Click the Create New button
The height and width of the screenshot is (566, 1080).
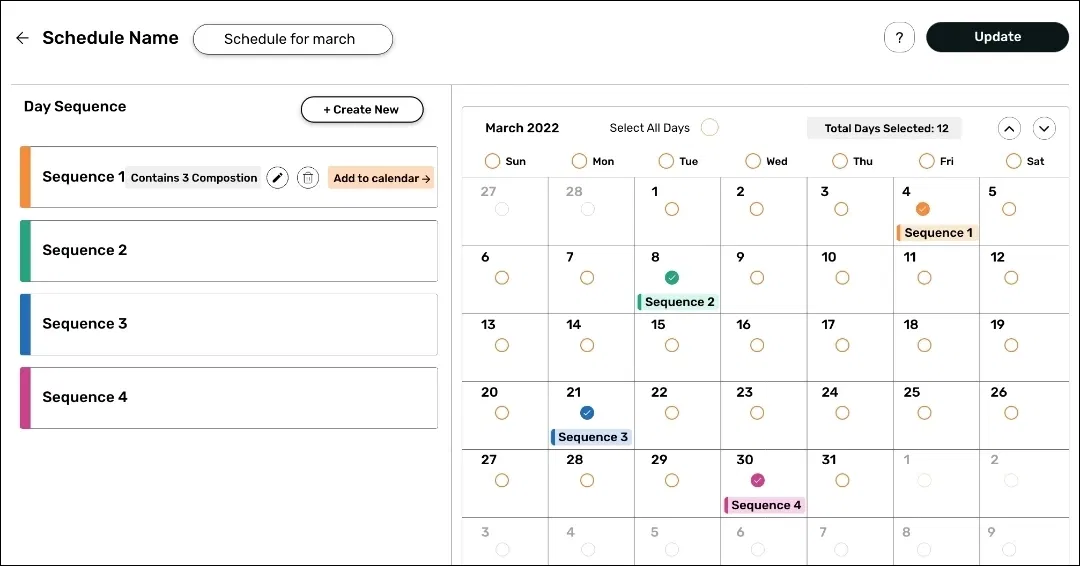coord(362,110)
